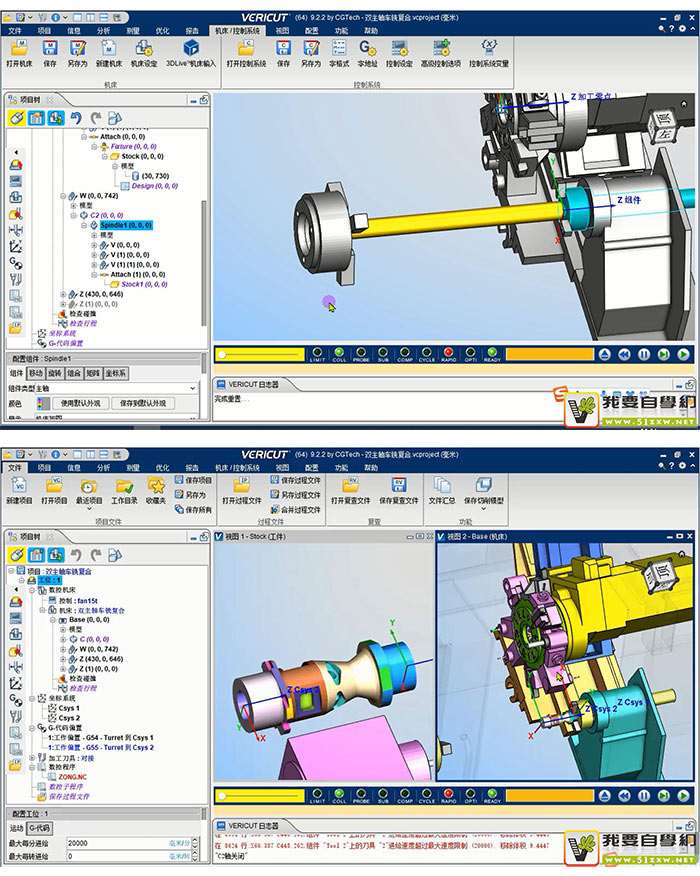Image resolution: width=700 pixels, height=876 pixels.
Task: Click 打开项目 icon in lower window ribbon
Action: [54, 485]
